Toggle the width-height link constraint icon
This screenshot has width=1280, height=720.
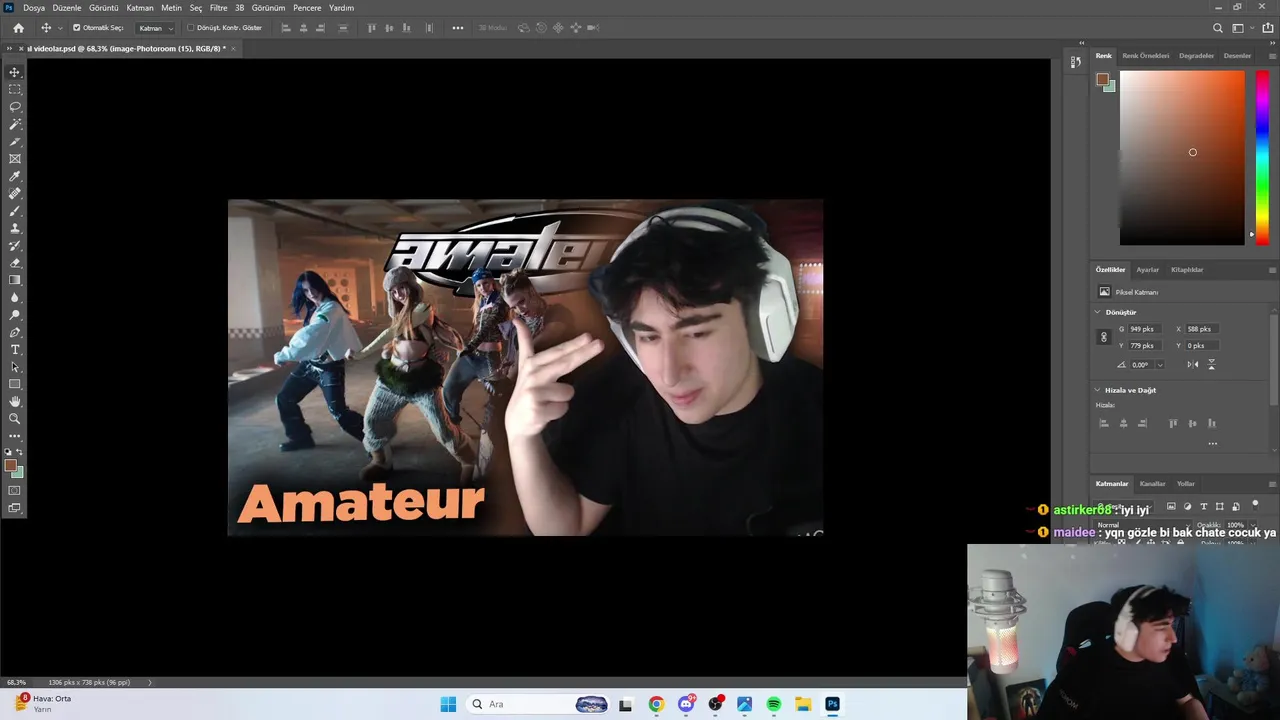[x=1104, y=337]
